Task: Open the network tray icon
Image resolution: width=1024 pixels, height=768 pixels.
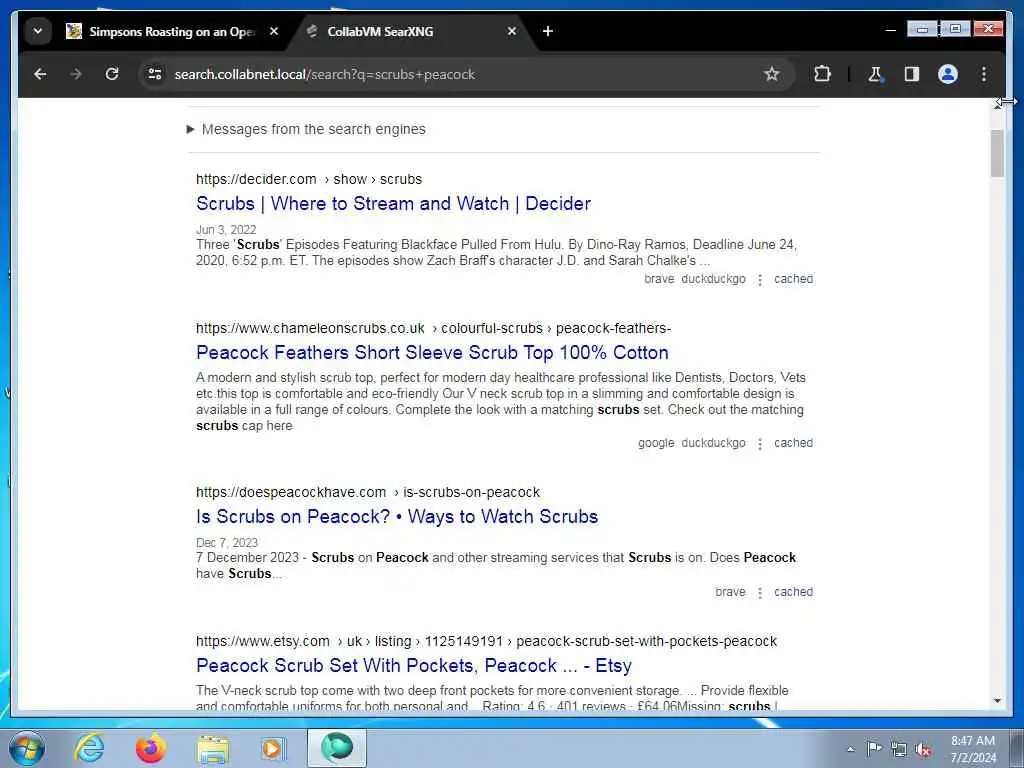Action: (899, 749)
